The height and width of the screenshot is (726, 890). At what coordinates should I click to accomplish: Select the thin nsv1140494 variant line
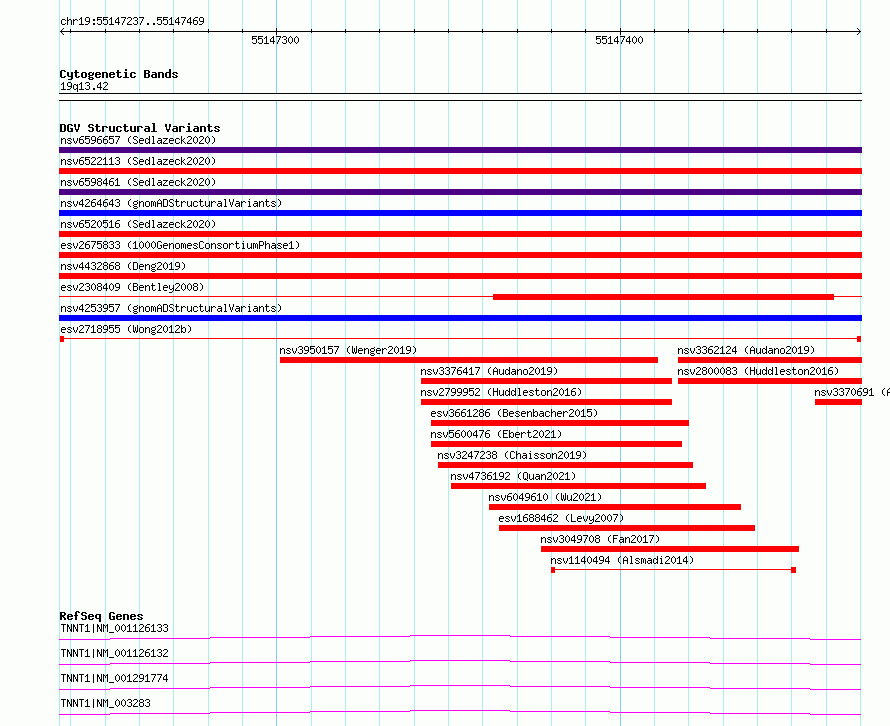pos(673,570)
